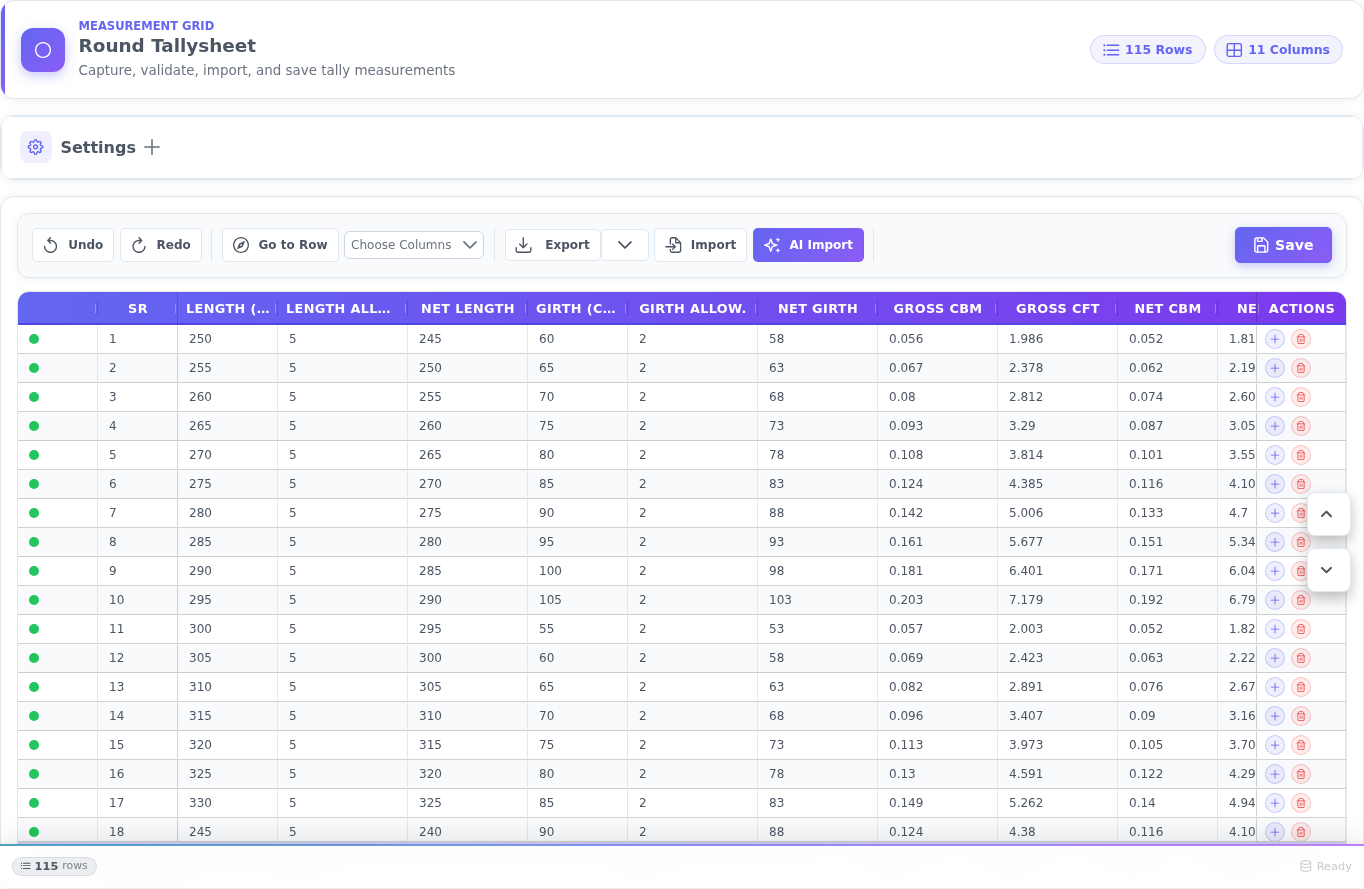
Task: Click the GIRTH ALLOW. column header
Action: point(693,309)
